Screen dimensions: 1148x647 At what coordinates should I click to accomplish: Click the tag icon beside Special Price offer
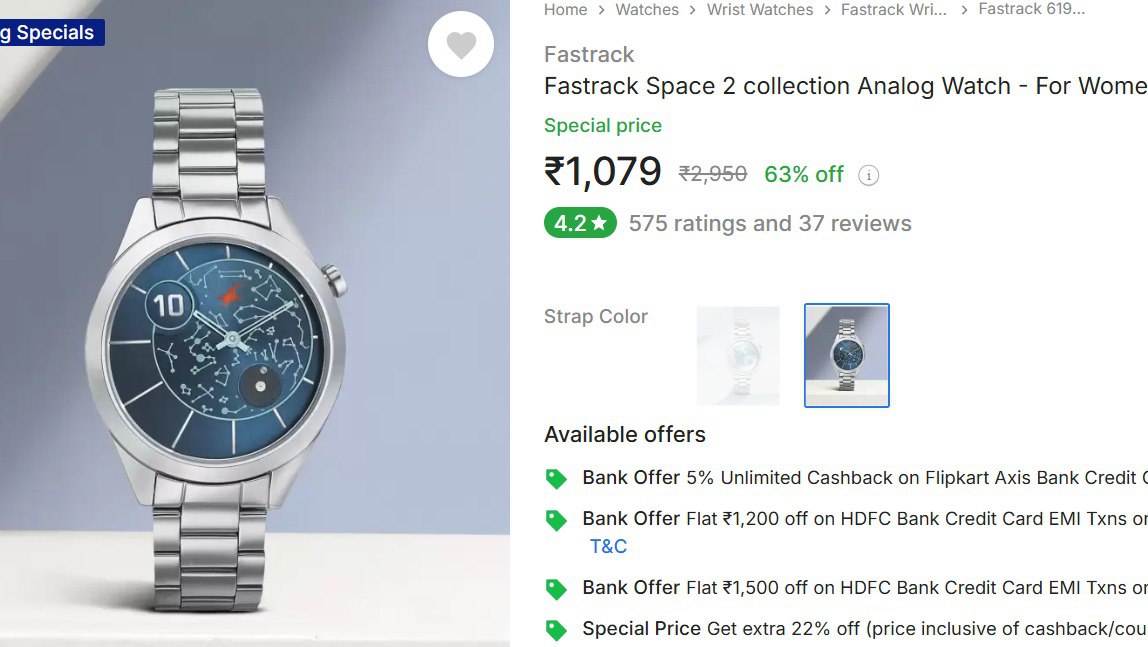point(556,630)
